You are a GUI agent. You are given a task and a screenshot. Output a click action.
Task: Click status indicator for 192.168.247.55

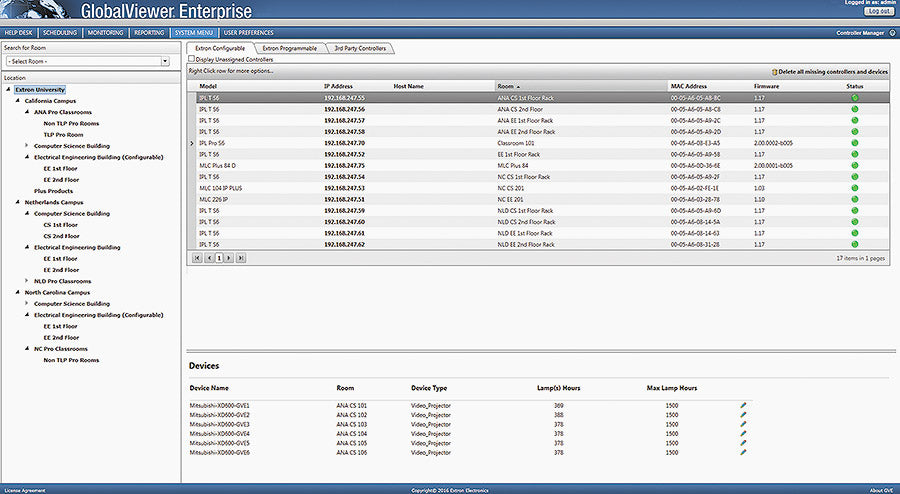(855, 98)
